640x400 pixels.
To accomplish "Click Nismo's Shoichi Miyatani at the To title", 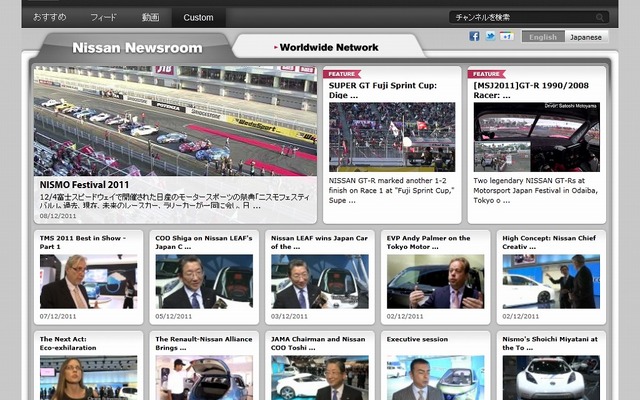I will [550, 343].
